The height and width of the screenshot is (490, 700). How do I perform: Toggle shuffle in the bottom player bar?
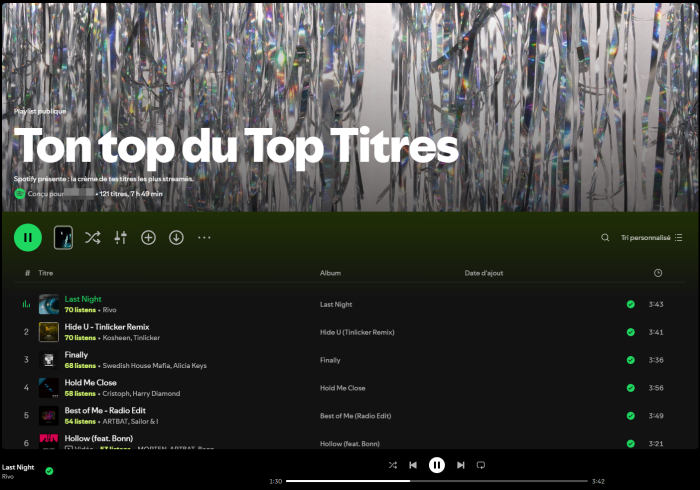click(392, 465)
